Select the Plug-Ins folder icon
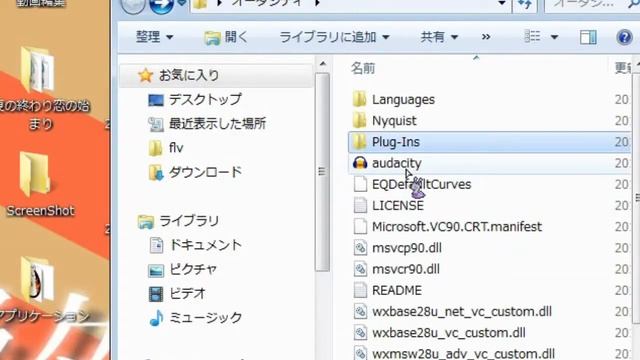This screenshot has height=360, width=640. [x=360, y=142]
